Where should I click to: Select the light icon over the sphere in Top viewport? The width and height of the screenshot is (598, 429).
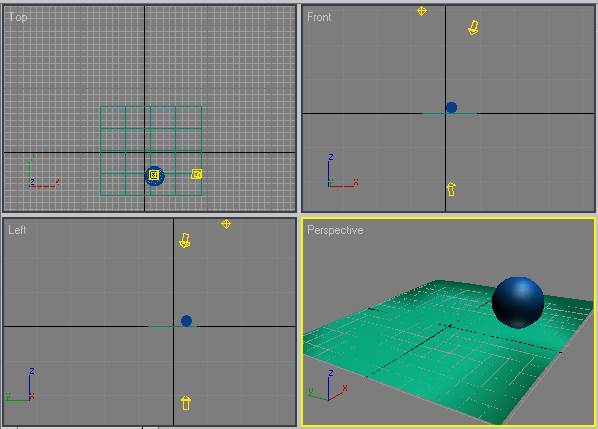[x=154, y=175]
